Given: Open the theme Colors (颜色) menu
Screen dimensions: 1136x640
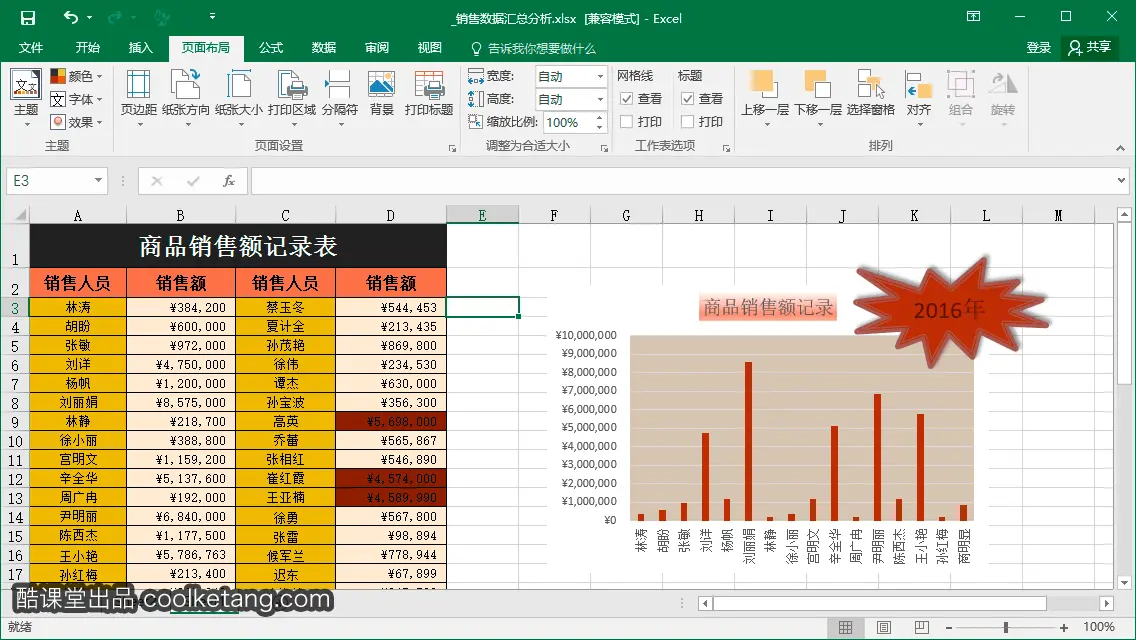Looking at the screenshot, I should click(77, 76).
